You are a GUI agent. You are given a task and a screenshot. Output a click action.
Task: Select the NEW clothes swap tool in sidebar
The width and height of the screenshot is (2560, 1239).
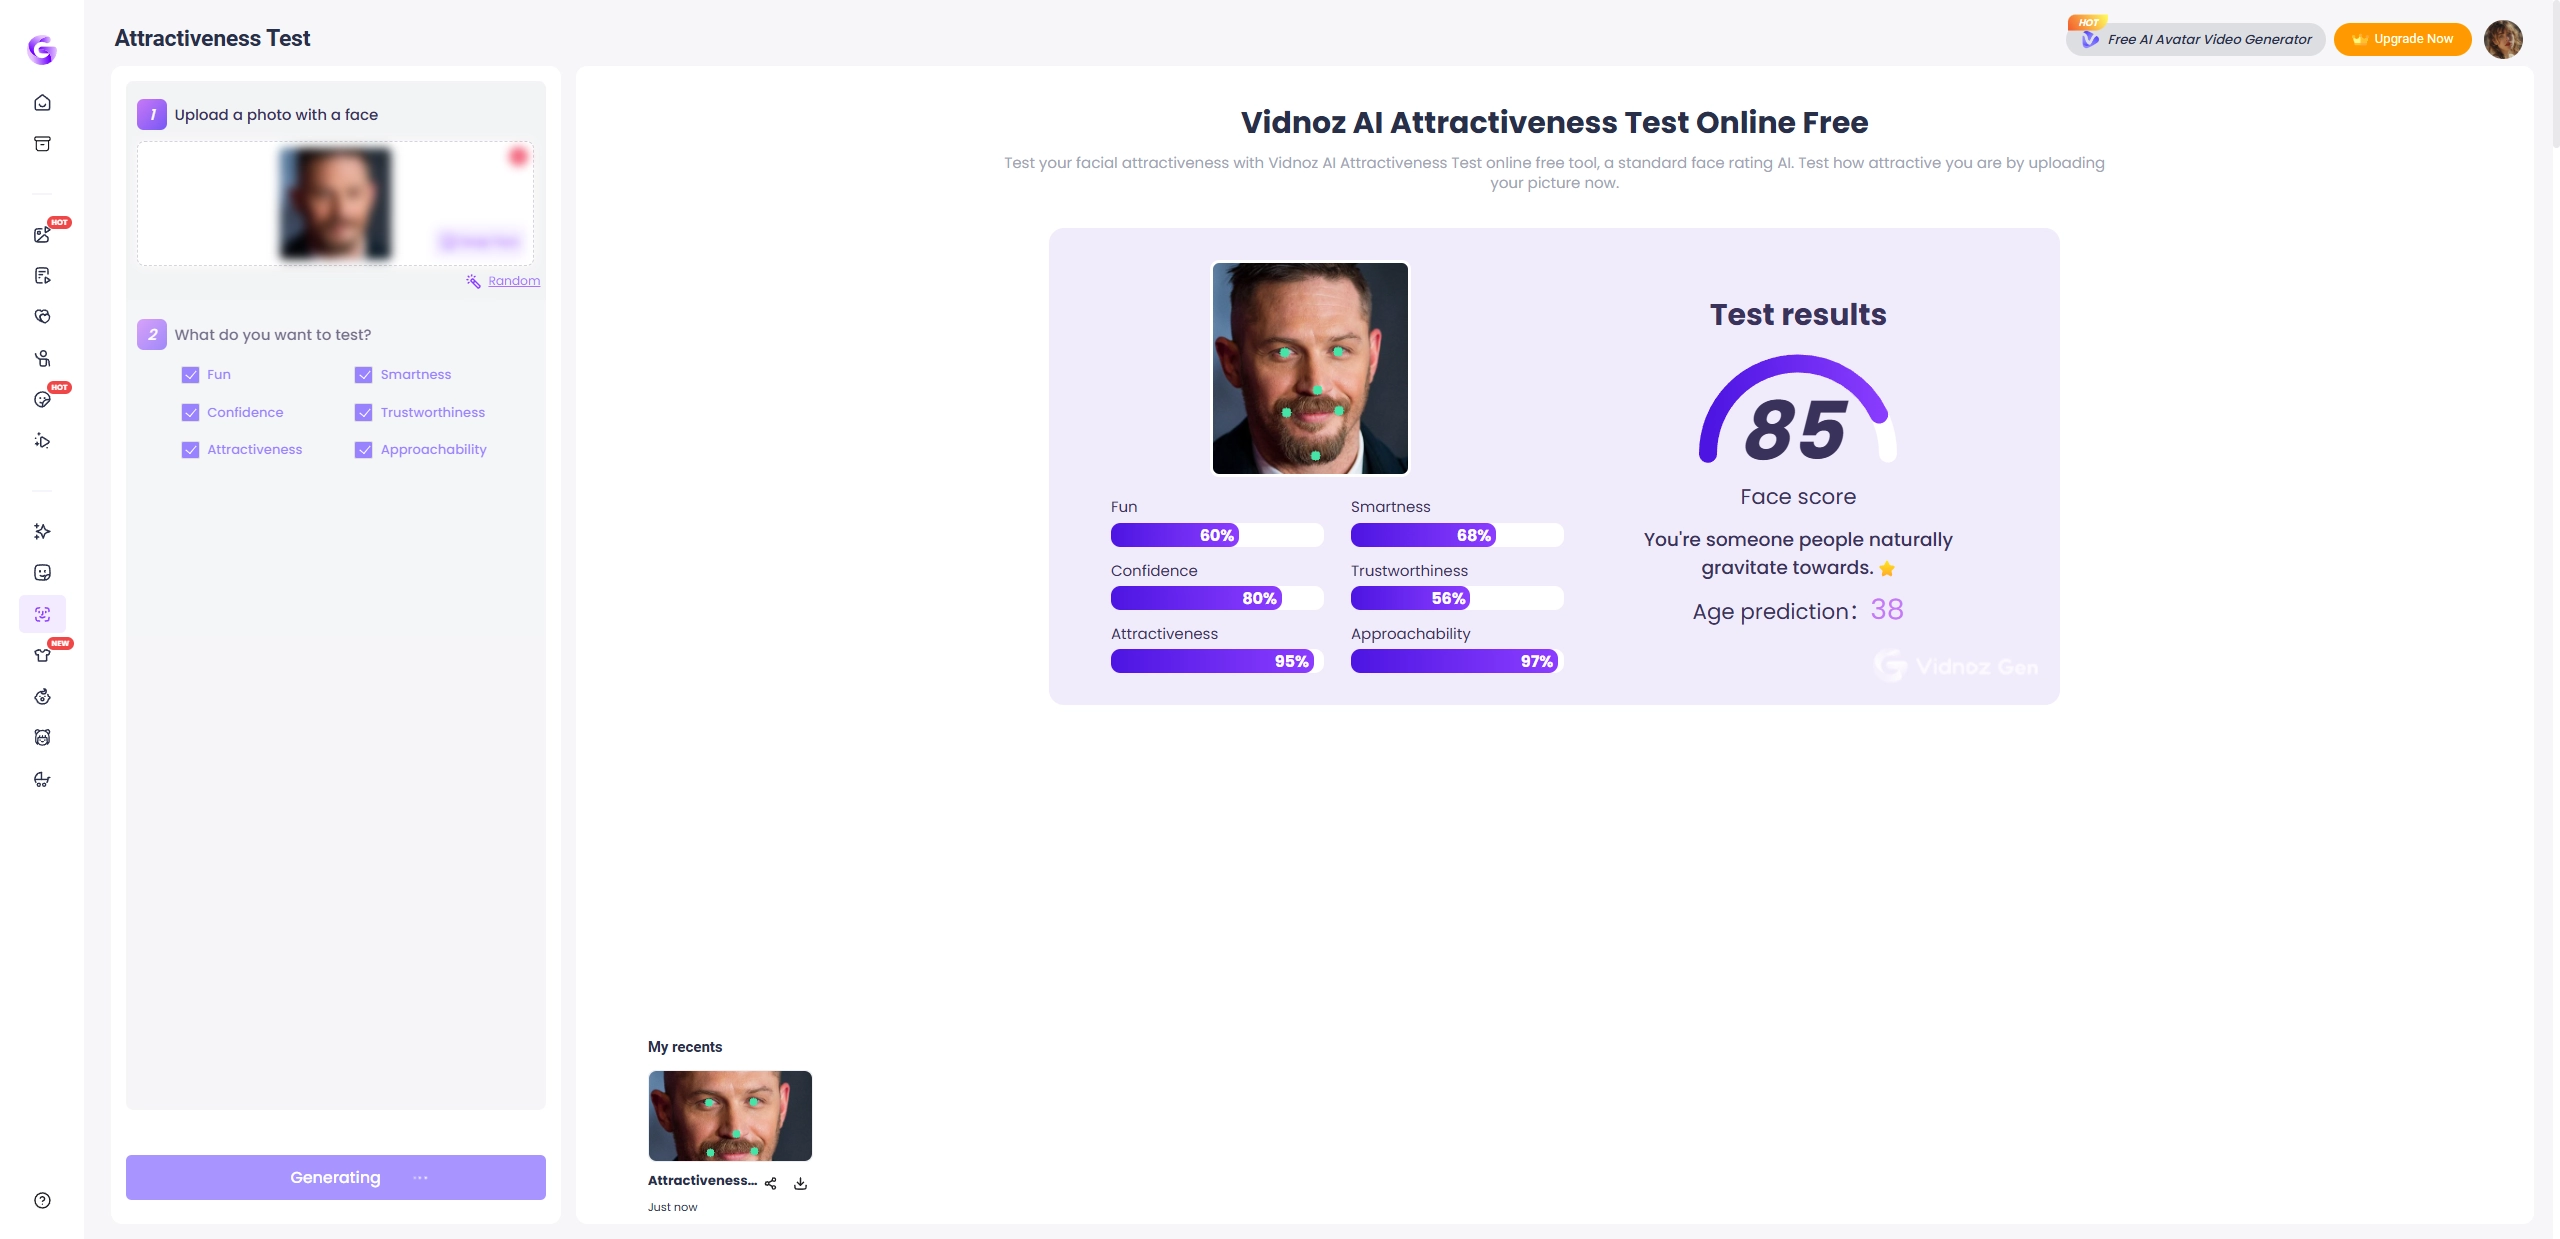[x=42, y=654]
